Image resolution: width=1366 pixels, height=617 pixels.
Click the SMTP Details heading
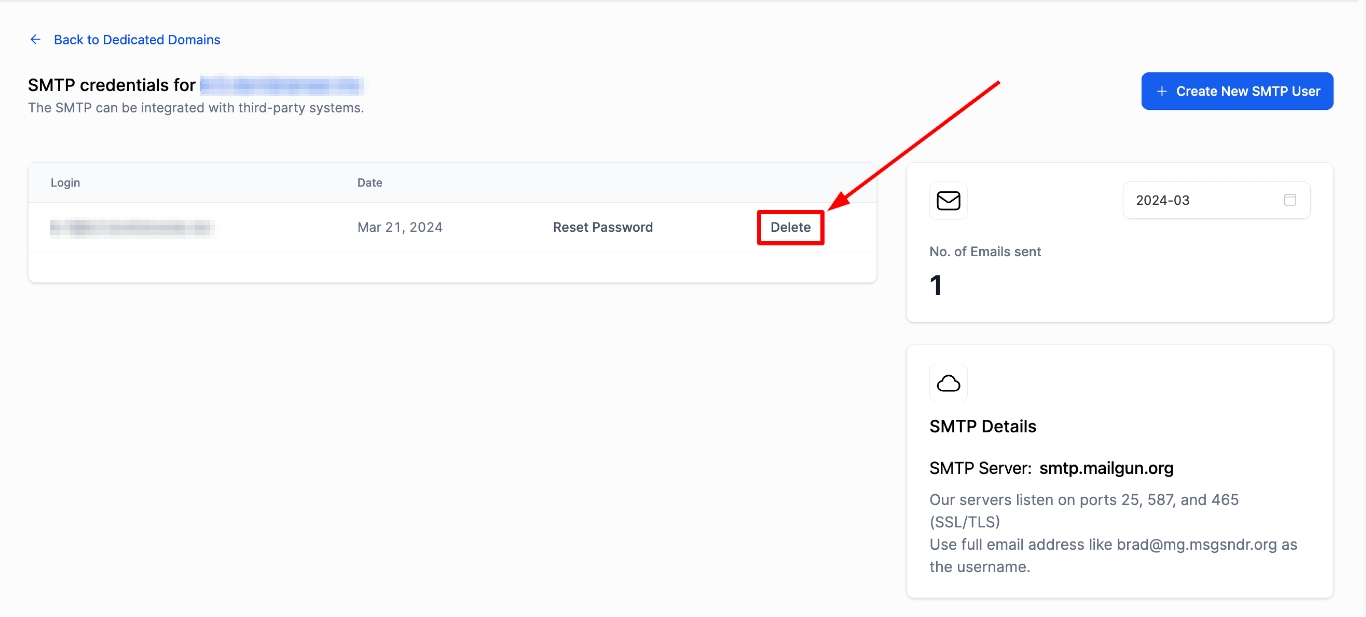(983, 426)
